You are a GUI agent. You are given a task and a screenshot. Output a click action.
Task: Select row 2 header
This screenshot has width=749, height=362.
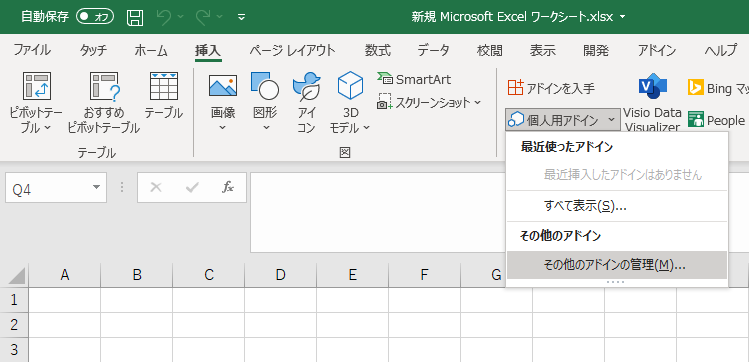pos(14,325)
